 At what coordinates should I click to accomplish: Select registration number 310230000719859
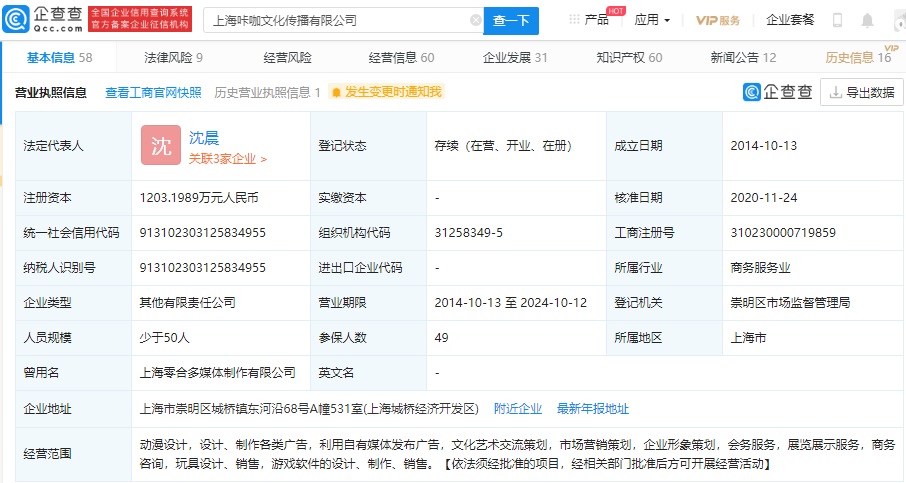tap(783, 232)
